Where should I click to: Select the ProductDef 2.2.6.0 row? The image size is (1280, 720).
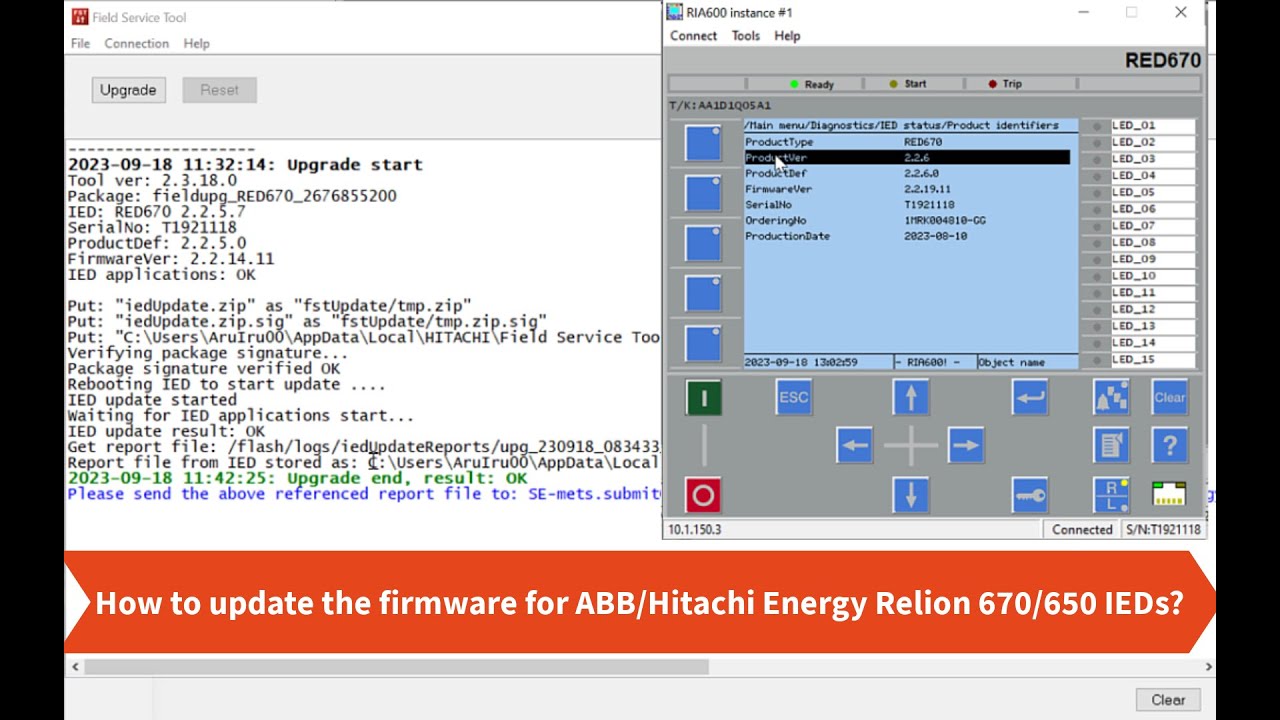pos(907,173)
